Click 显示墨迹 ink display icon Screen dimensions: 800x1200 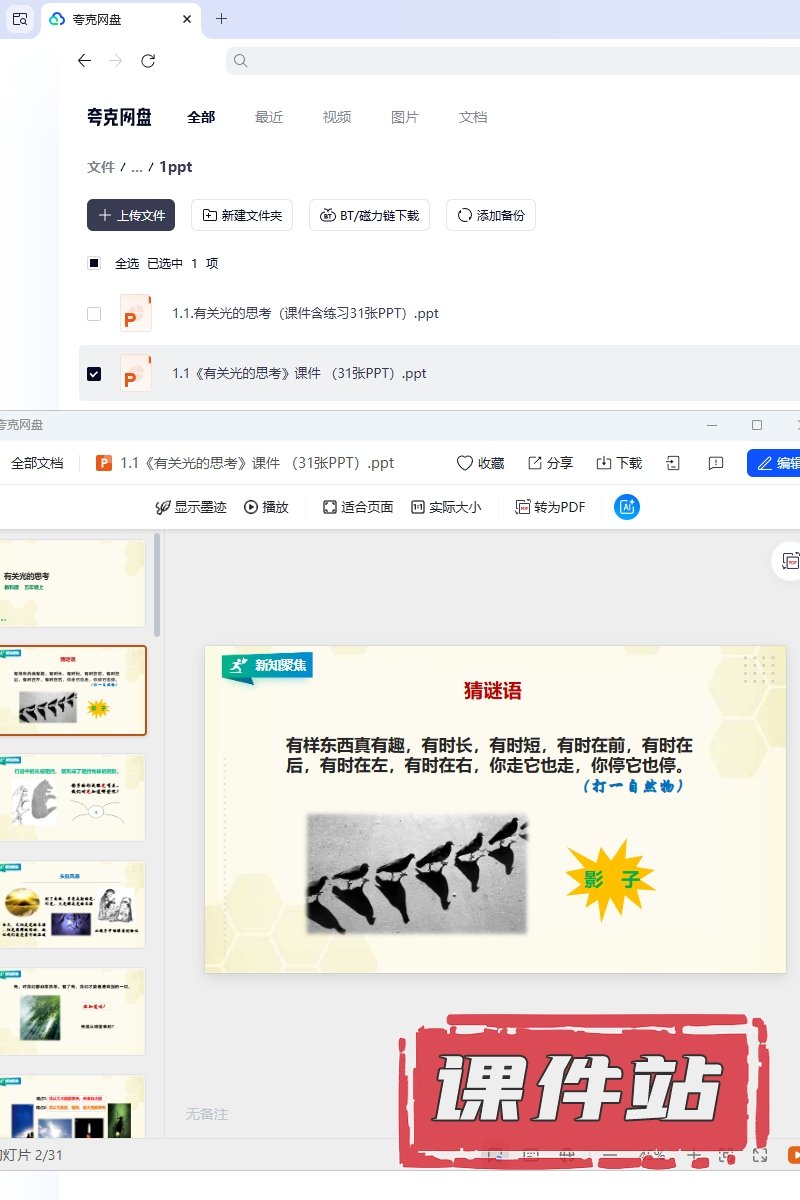click(x=163, y=507)
